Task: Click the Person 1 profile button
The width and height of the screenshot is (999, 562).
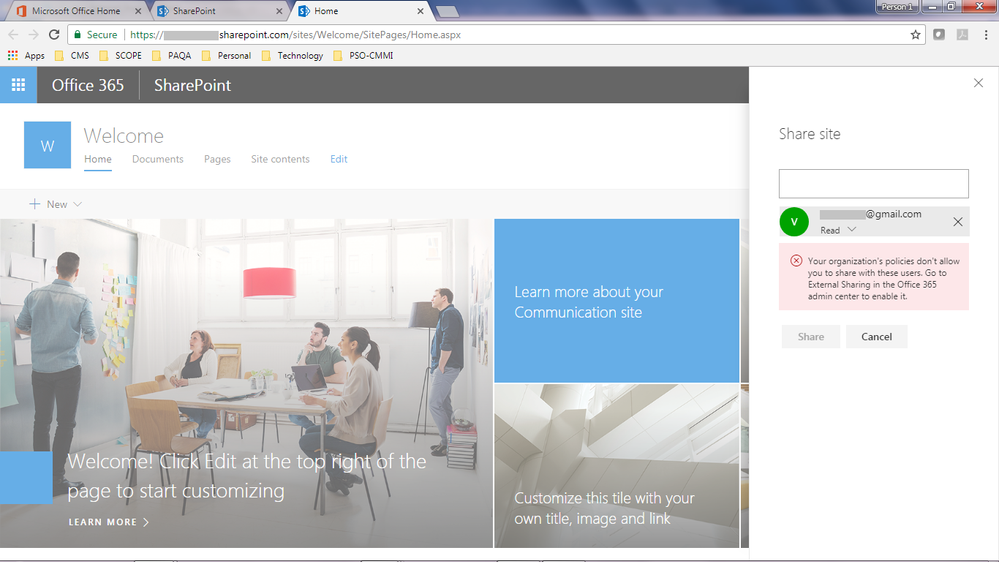Action: [897, 6]
